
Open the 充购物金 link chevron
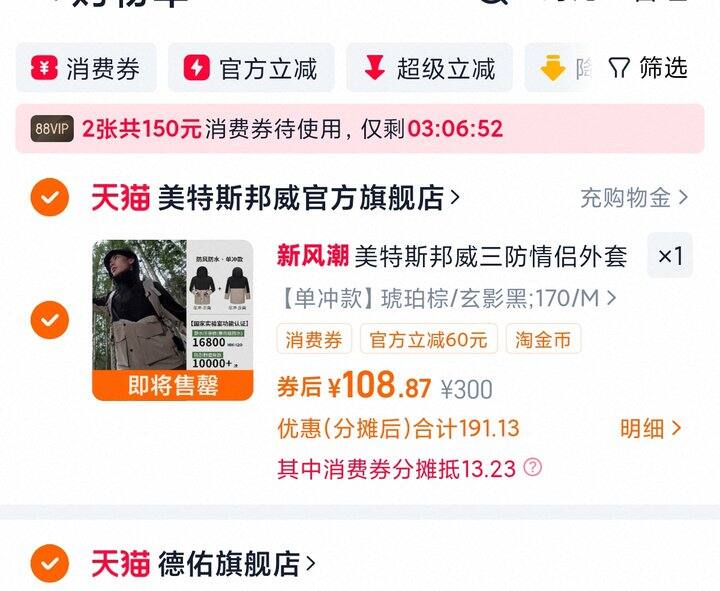pos(683,197)
